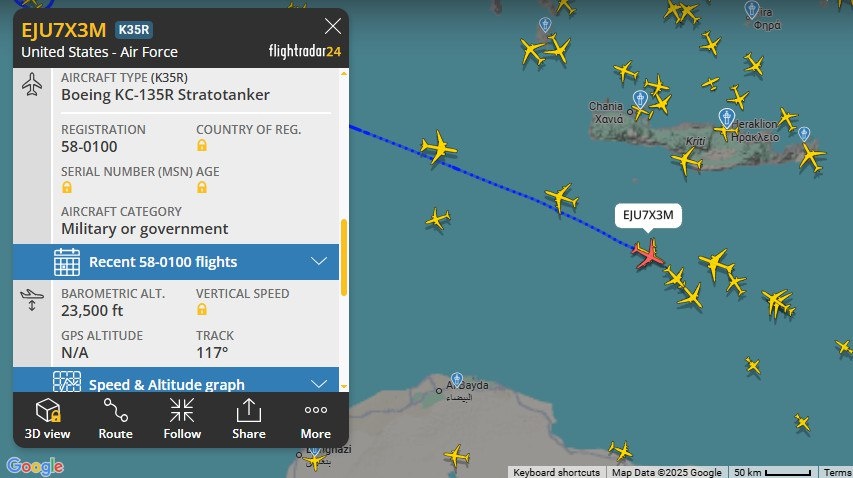Image resolution: width=853 pixels, height=478 pixels.
Task: Click the K35R aircraft type badge
Action: 134,30
